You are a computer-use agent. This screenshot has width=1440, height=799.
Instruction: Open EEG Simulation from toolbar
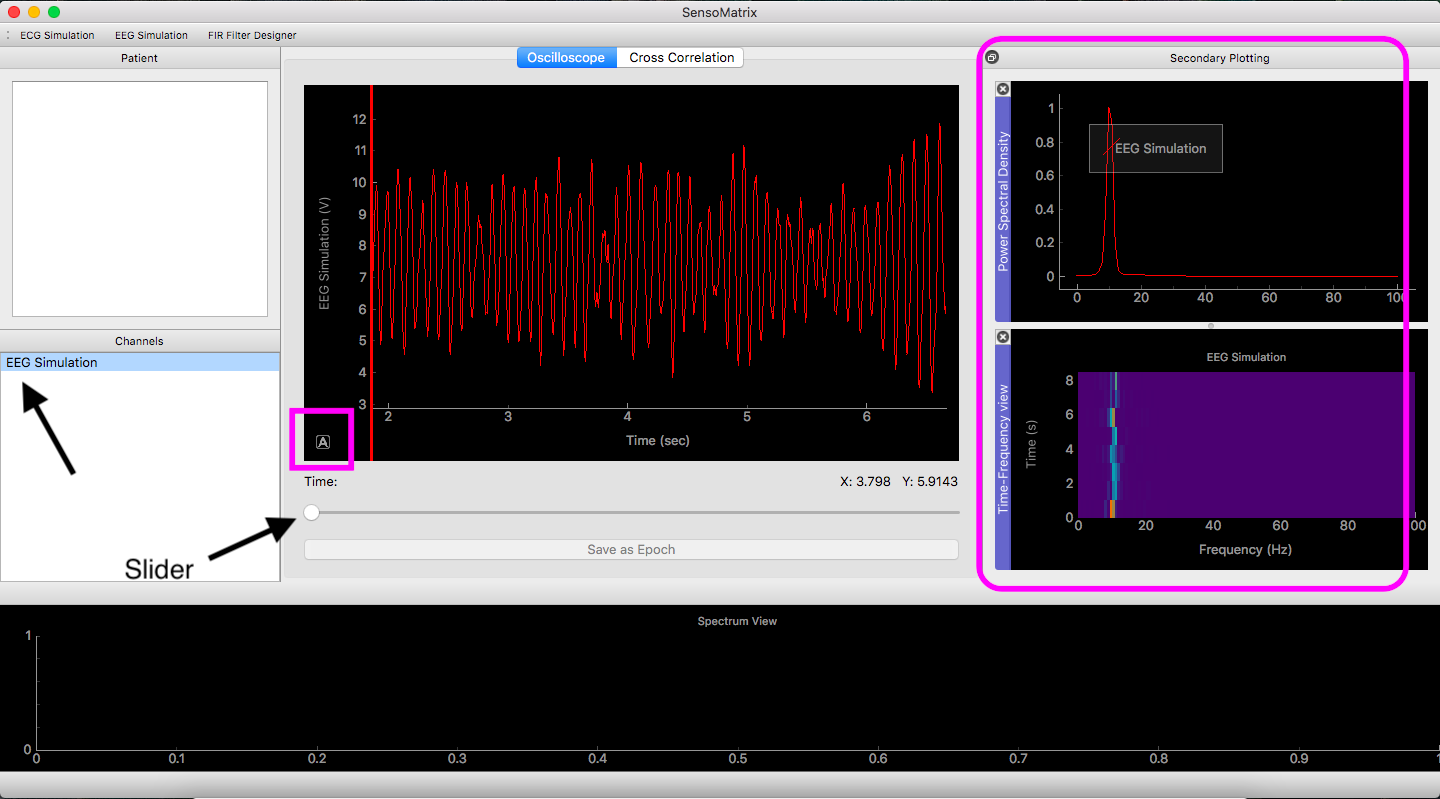pyautogui.click(x=151, y=35)
